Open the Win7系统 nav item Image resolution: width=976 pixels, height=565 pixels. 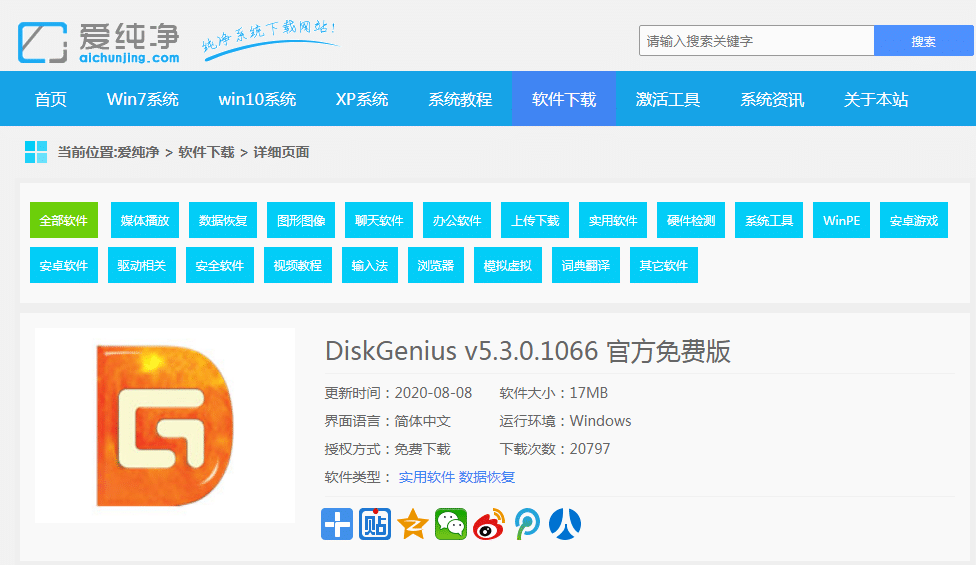(x=143, y=100)
